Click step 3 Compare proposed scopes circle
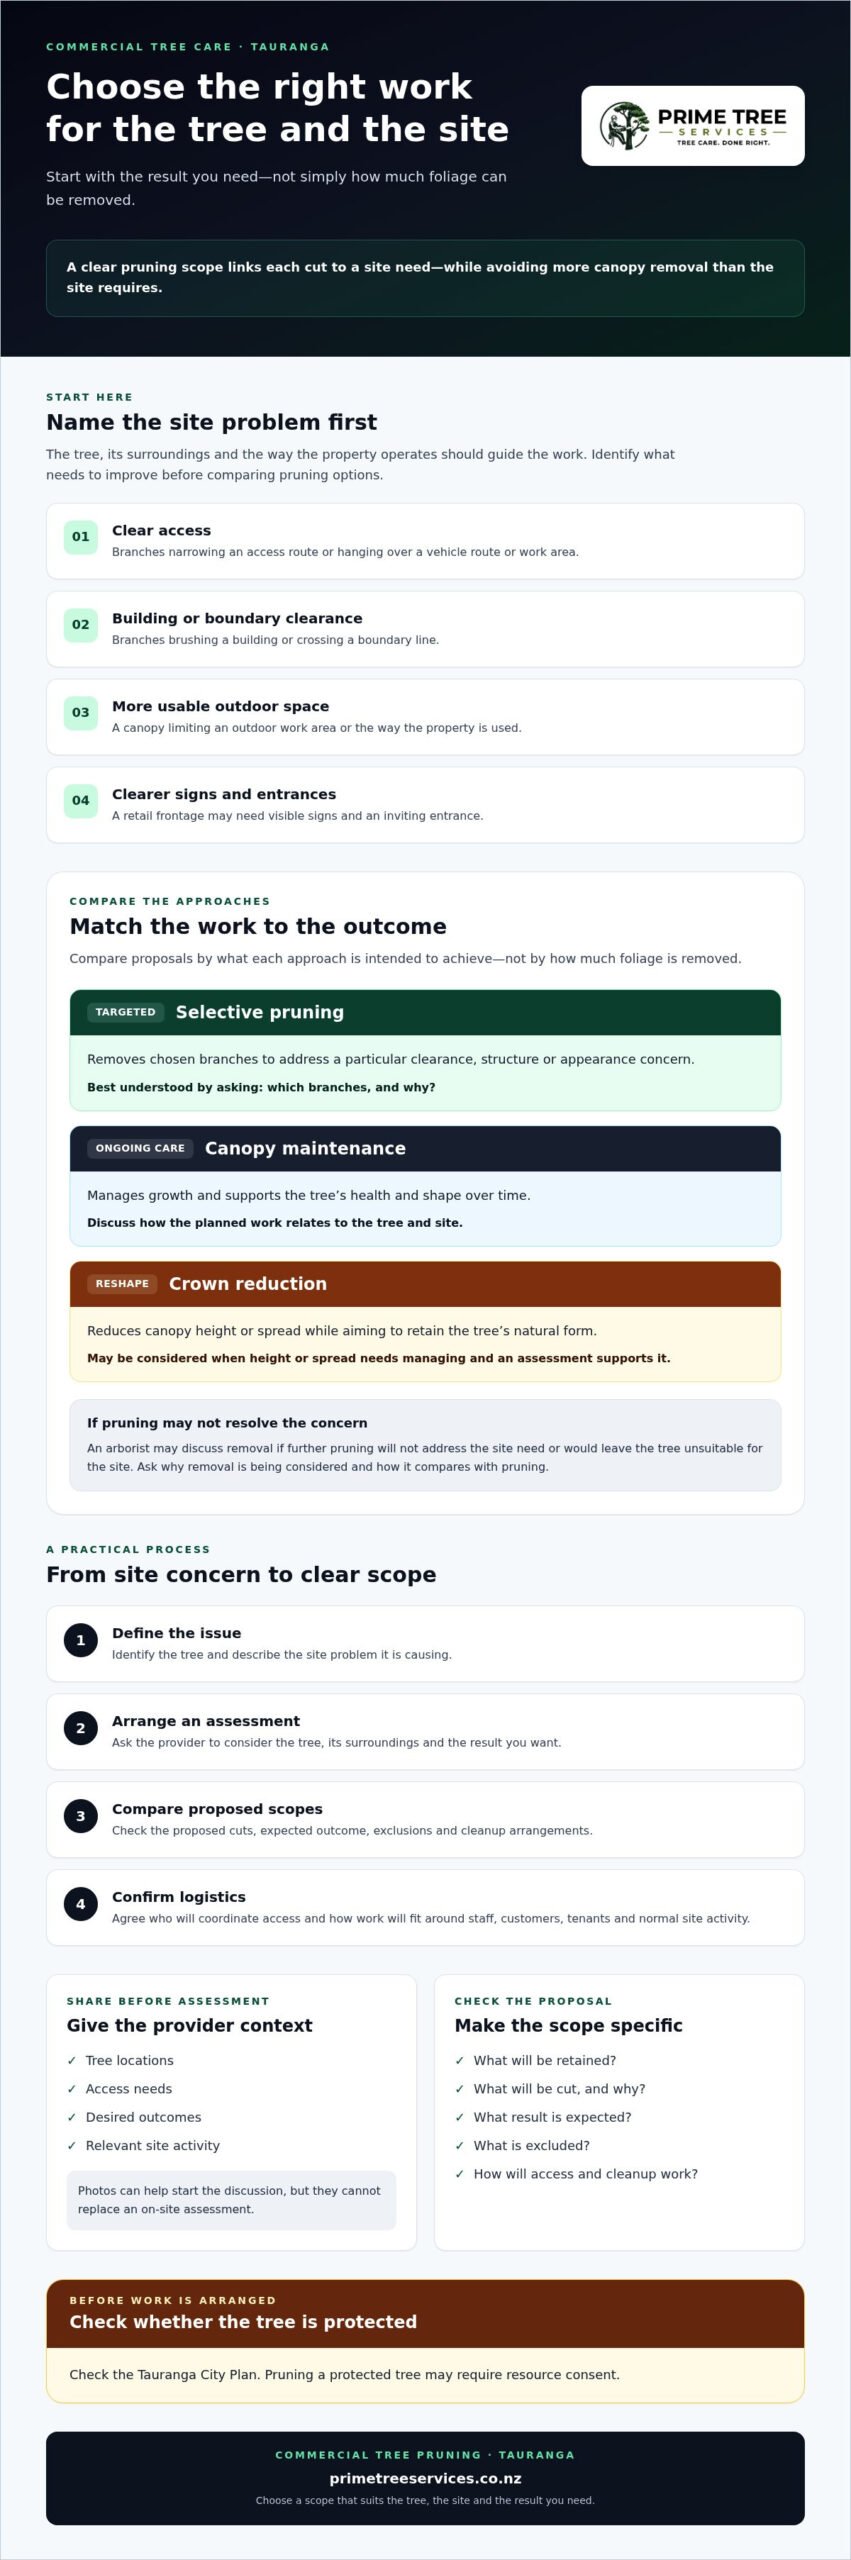 click(81, 1816)
